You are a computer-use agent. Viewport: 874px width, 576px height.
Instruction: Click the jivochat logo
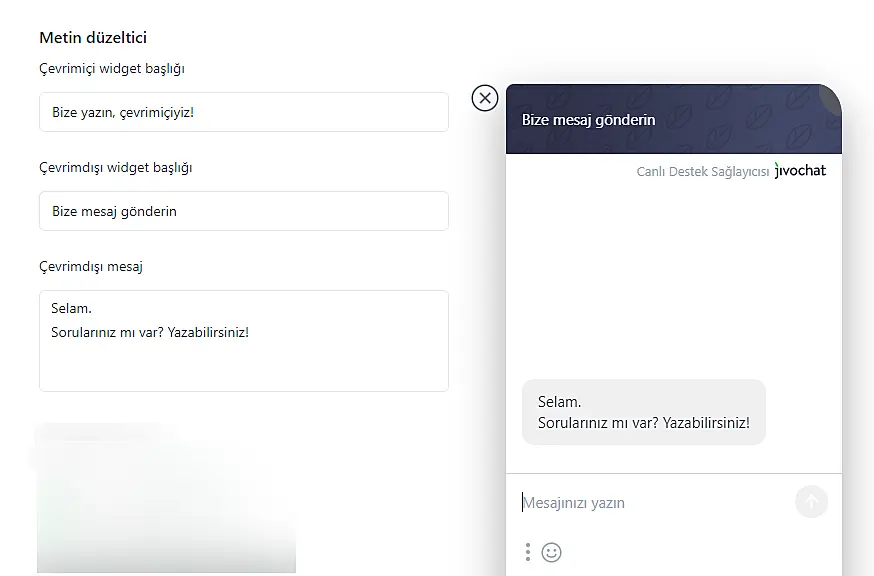(x=801, y=171)
